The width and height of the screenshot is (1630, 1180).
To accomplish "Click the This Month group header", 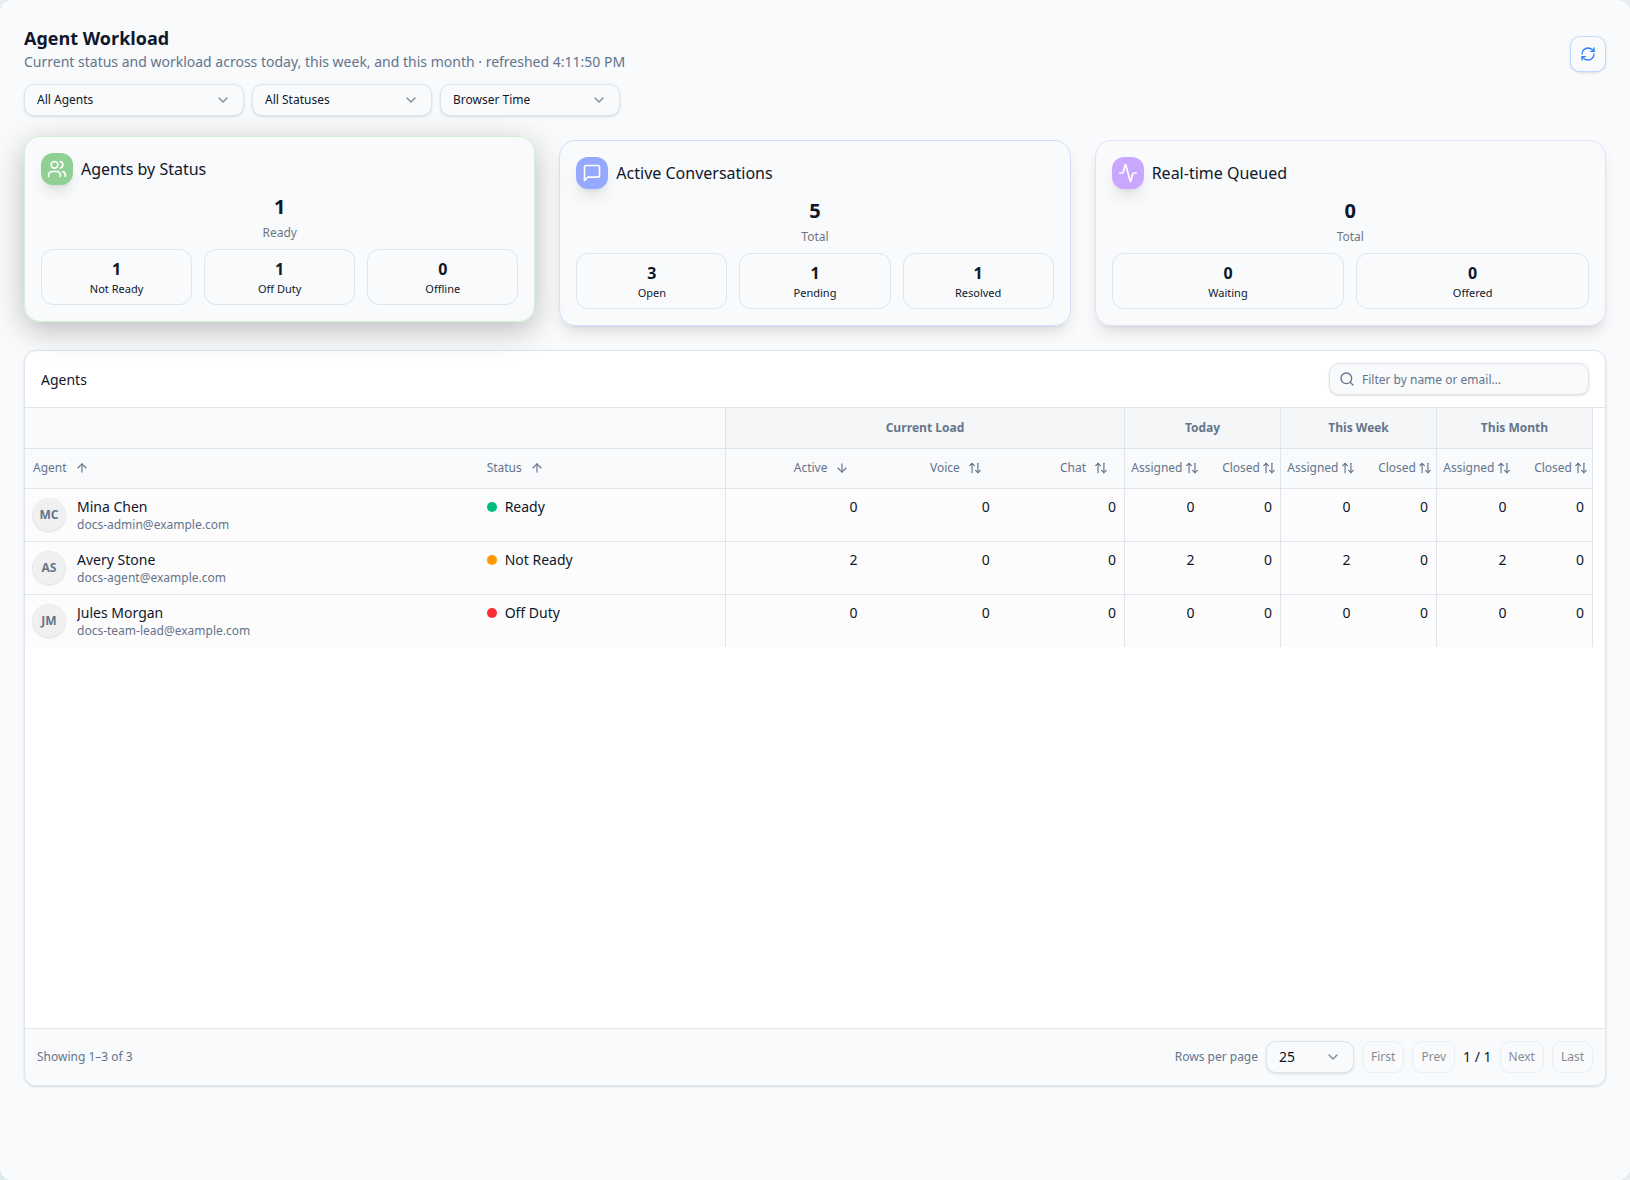I will point(1514,428).
